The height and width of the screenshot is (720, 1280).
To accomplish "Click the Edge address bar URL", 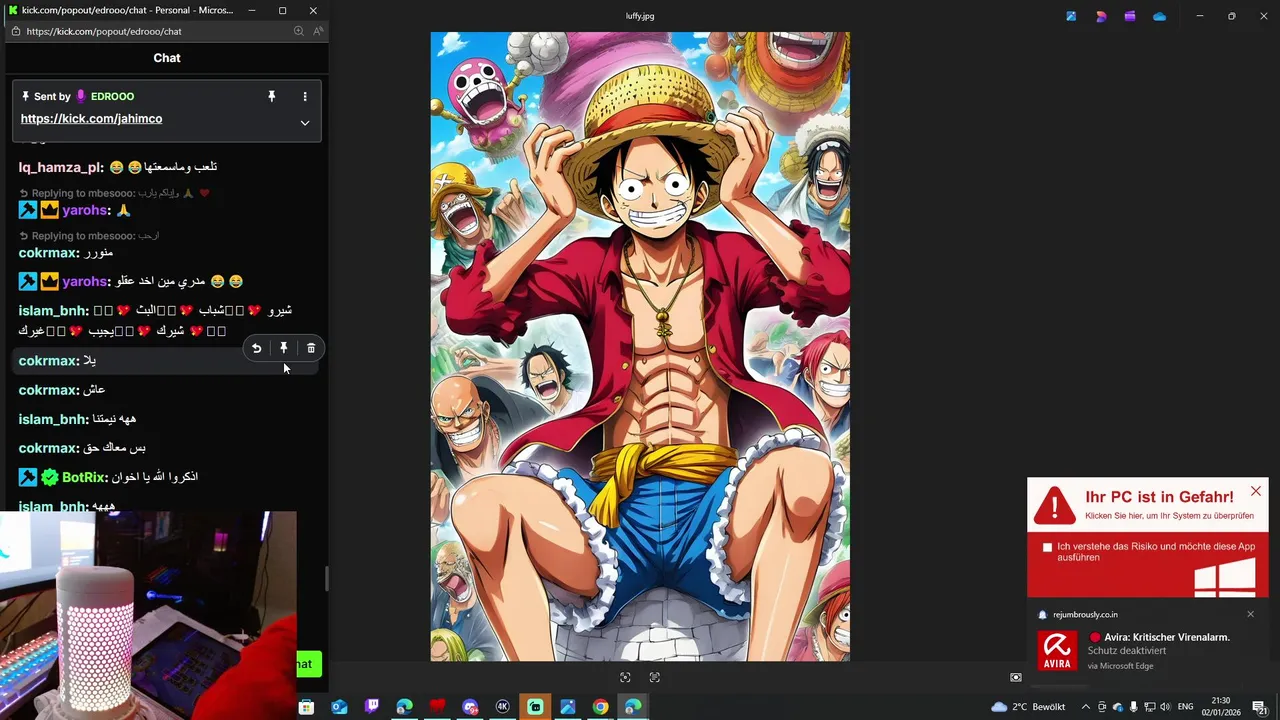I will [104, 31].
